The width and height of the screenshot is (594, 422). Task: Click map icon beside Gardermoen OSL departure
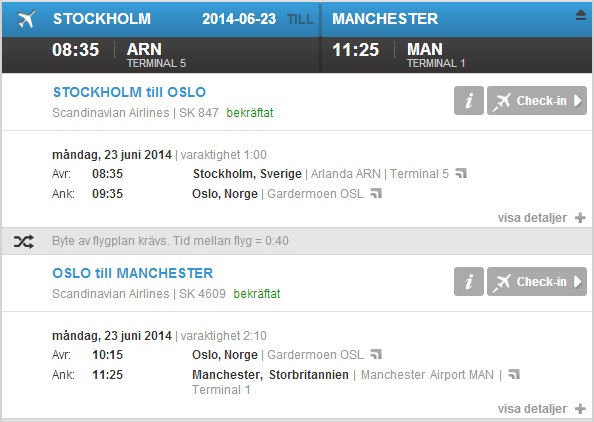(376, 354)
